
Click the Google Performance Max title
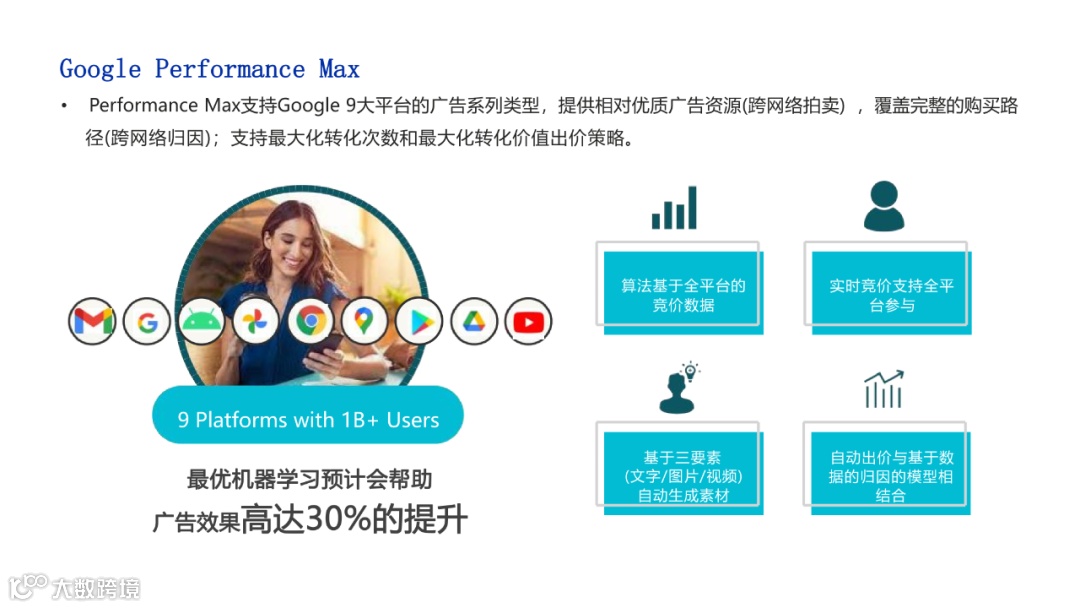click(209, 69)
